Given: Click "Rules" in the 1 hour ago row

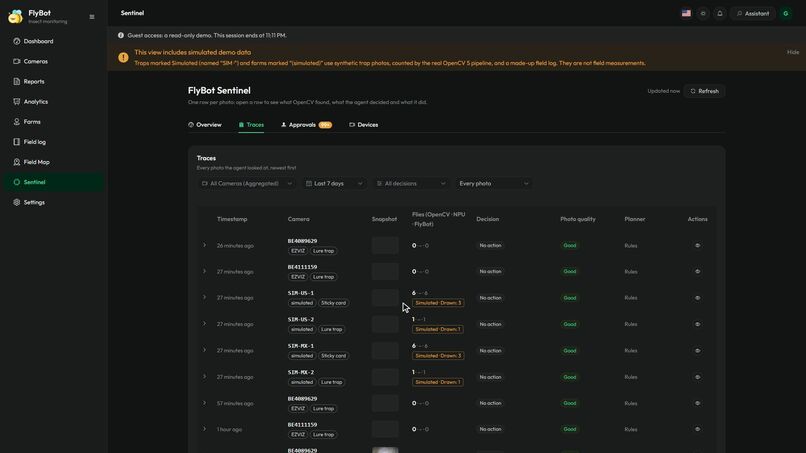Looking at the screenshot, I should pyautogui.click(x=631, y=429).
